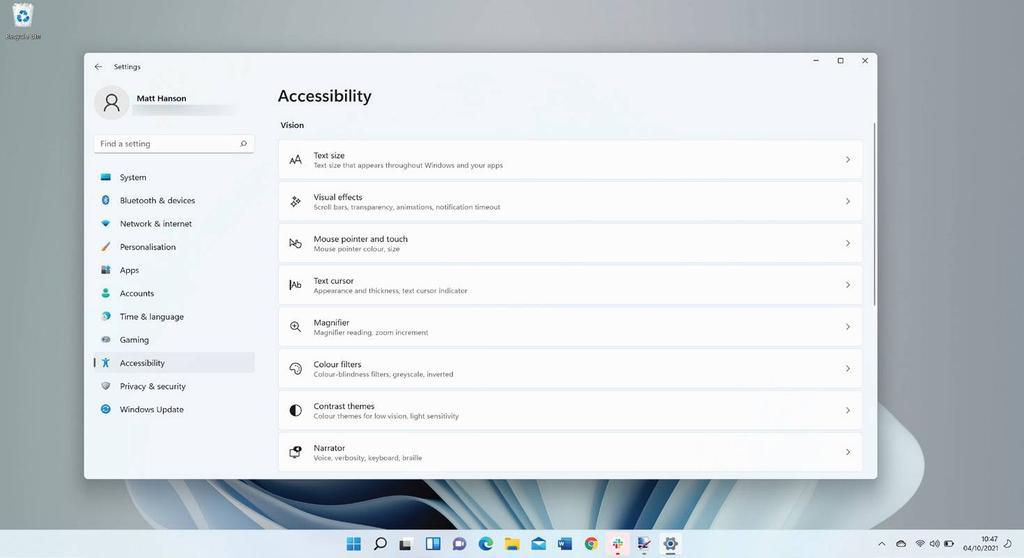This screenshot has height=558, width=1024.
Task: Open the Widgets panel from the taskbar
Action: pos(433,544)
